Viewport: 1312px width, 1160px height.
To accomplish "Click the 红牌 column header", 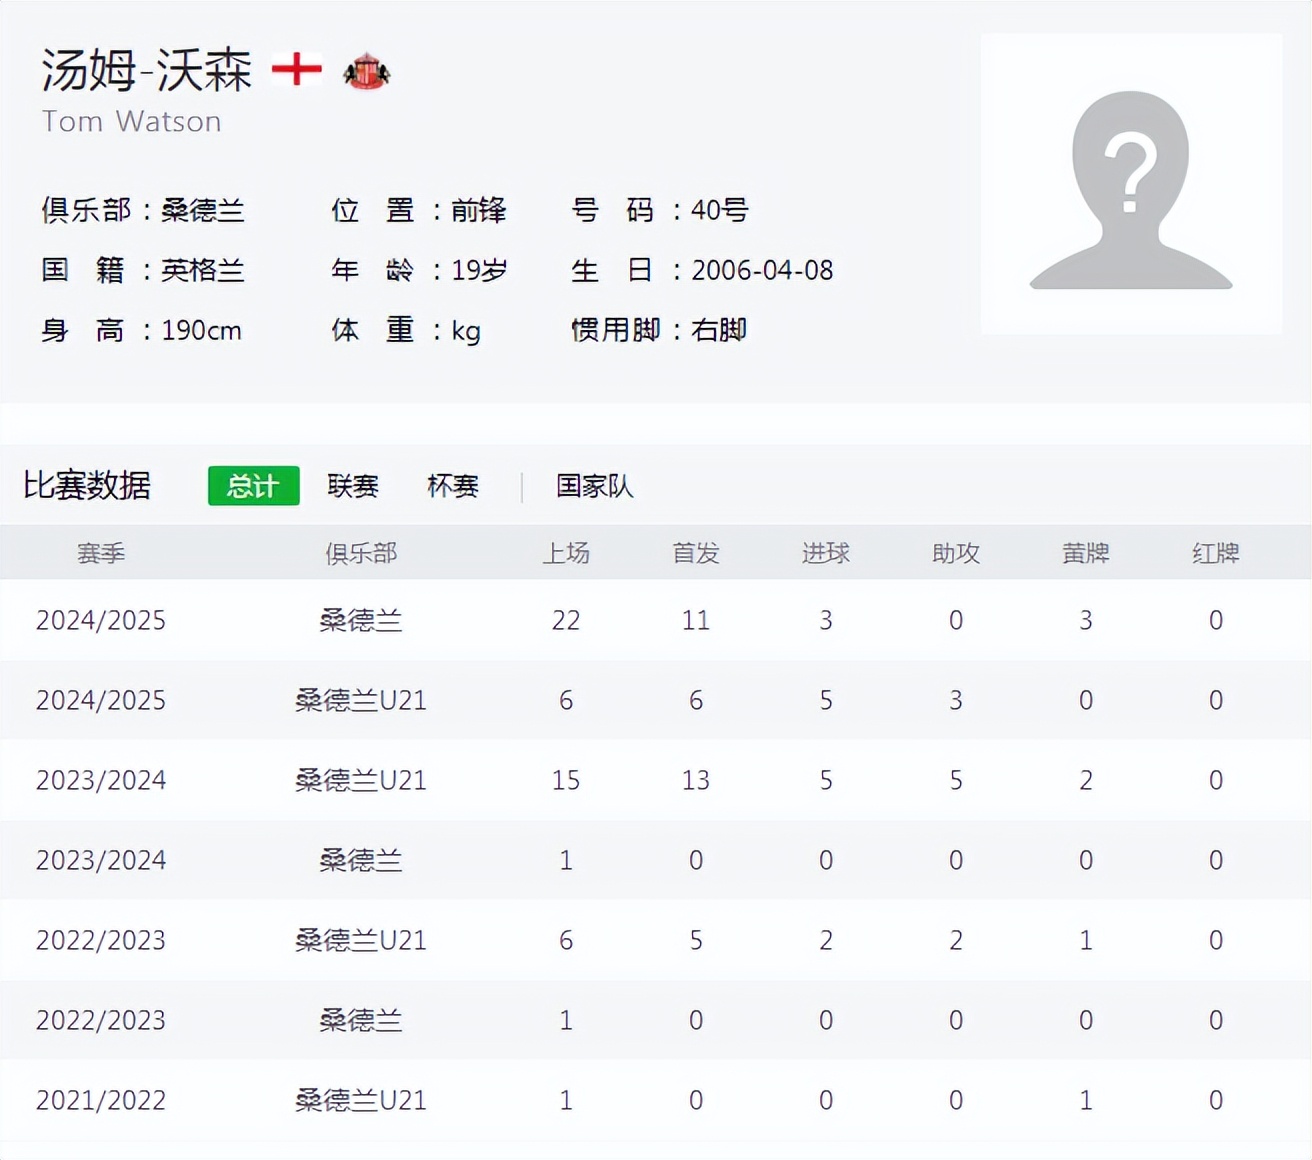I will [1216, 553].
